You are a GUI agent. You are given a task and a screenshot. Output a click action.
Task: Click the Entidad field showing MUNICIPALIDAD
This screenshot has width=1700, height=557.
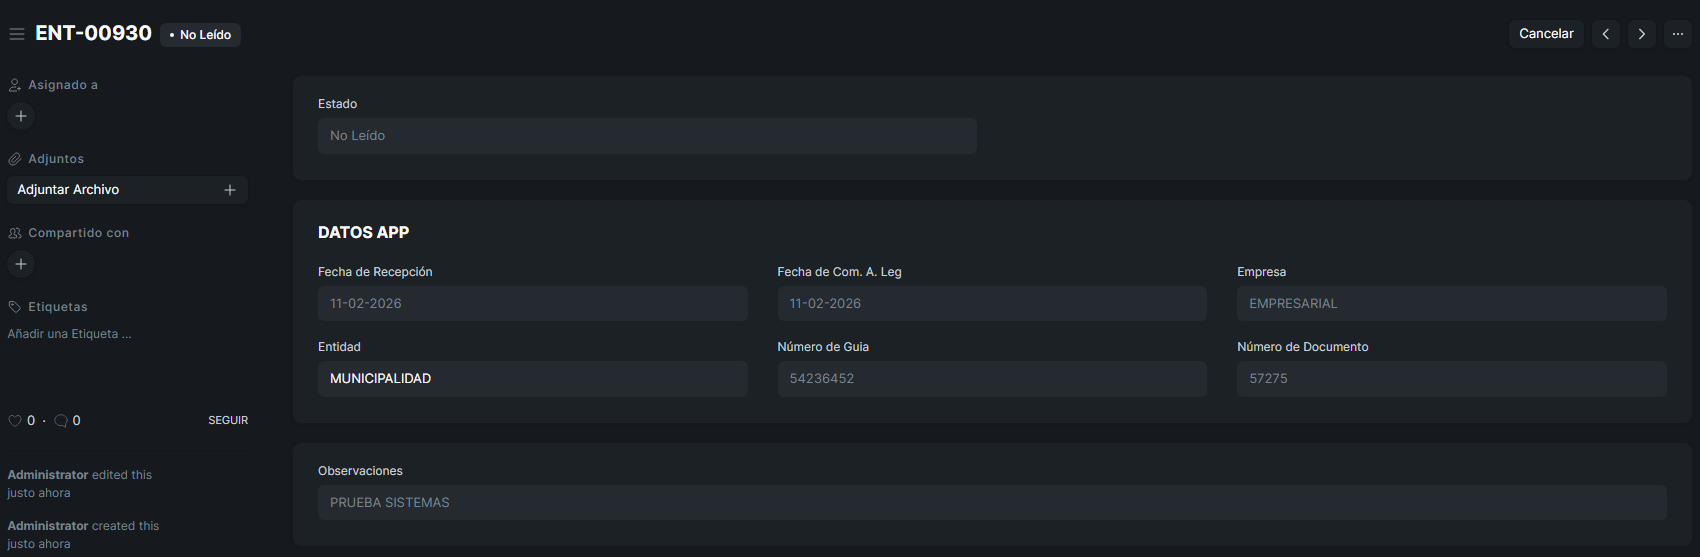(x=532, y=379)
